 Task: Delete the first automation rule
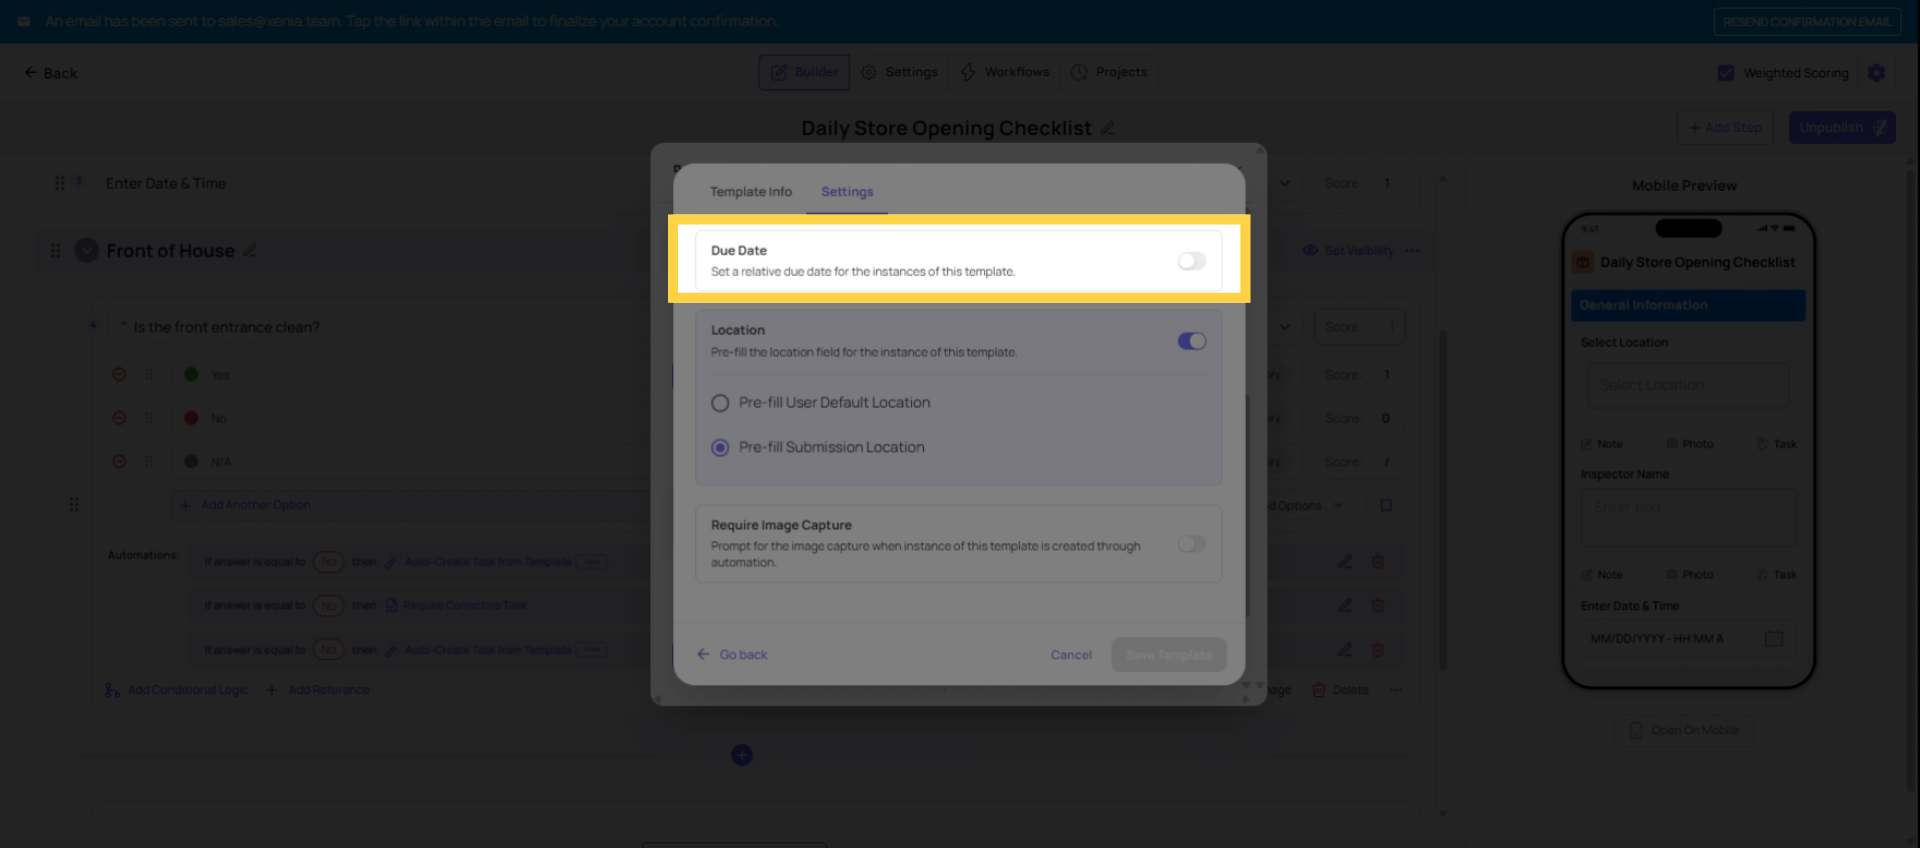pyautogui.click(x=1378, y=562)
